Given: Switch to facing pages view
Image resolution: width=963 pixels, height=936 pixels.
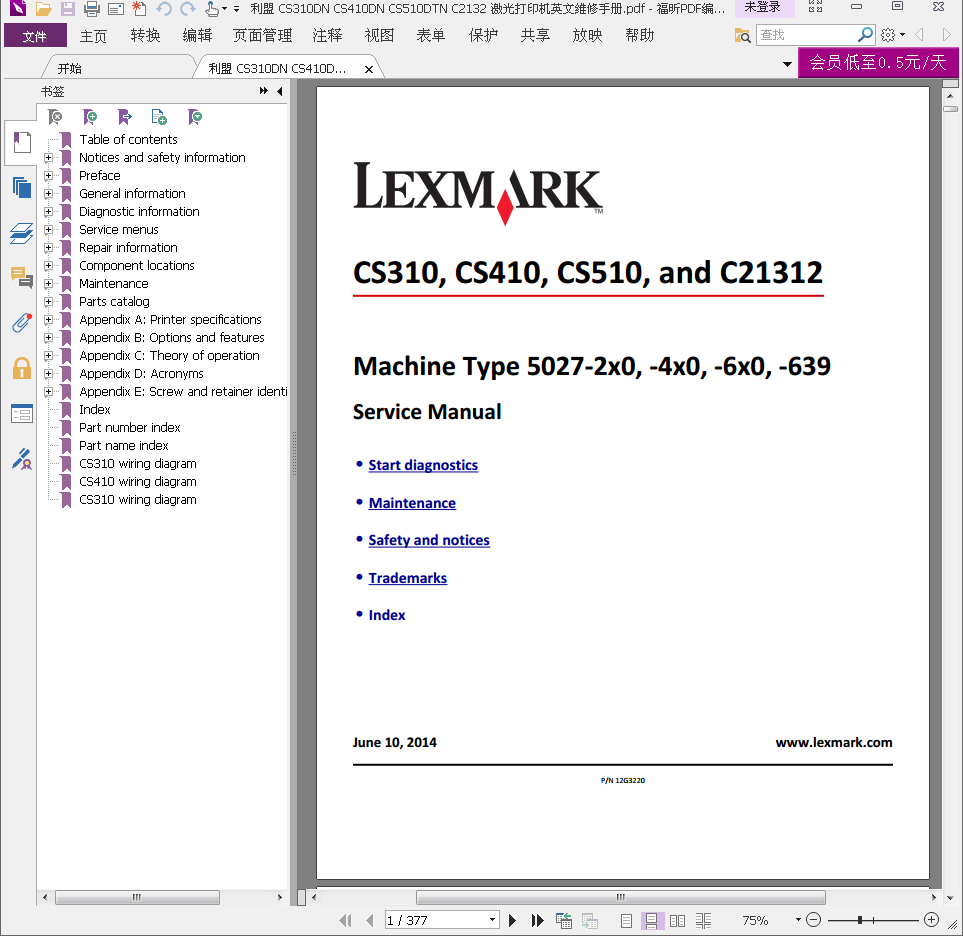Looking at the screenshot, I should click(677, 921).
